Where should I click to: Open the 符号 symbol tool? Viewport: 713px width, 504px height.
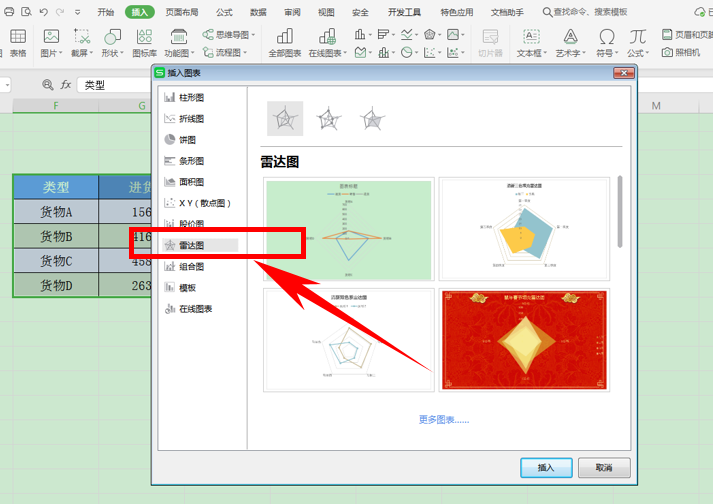coord(607,43)
